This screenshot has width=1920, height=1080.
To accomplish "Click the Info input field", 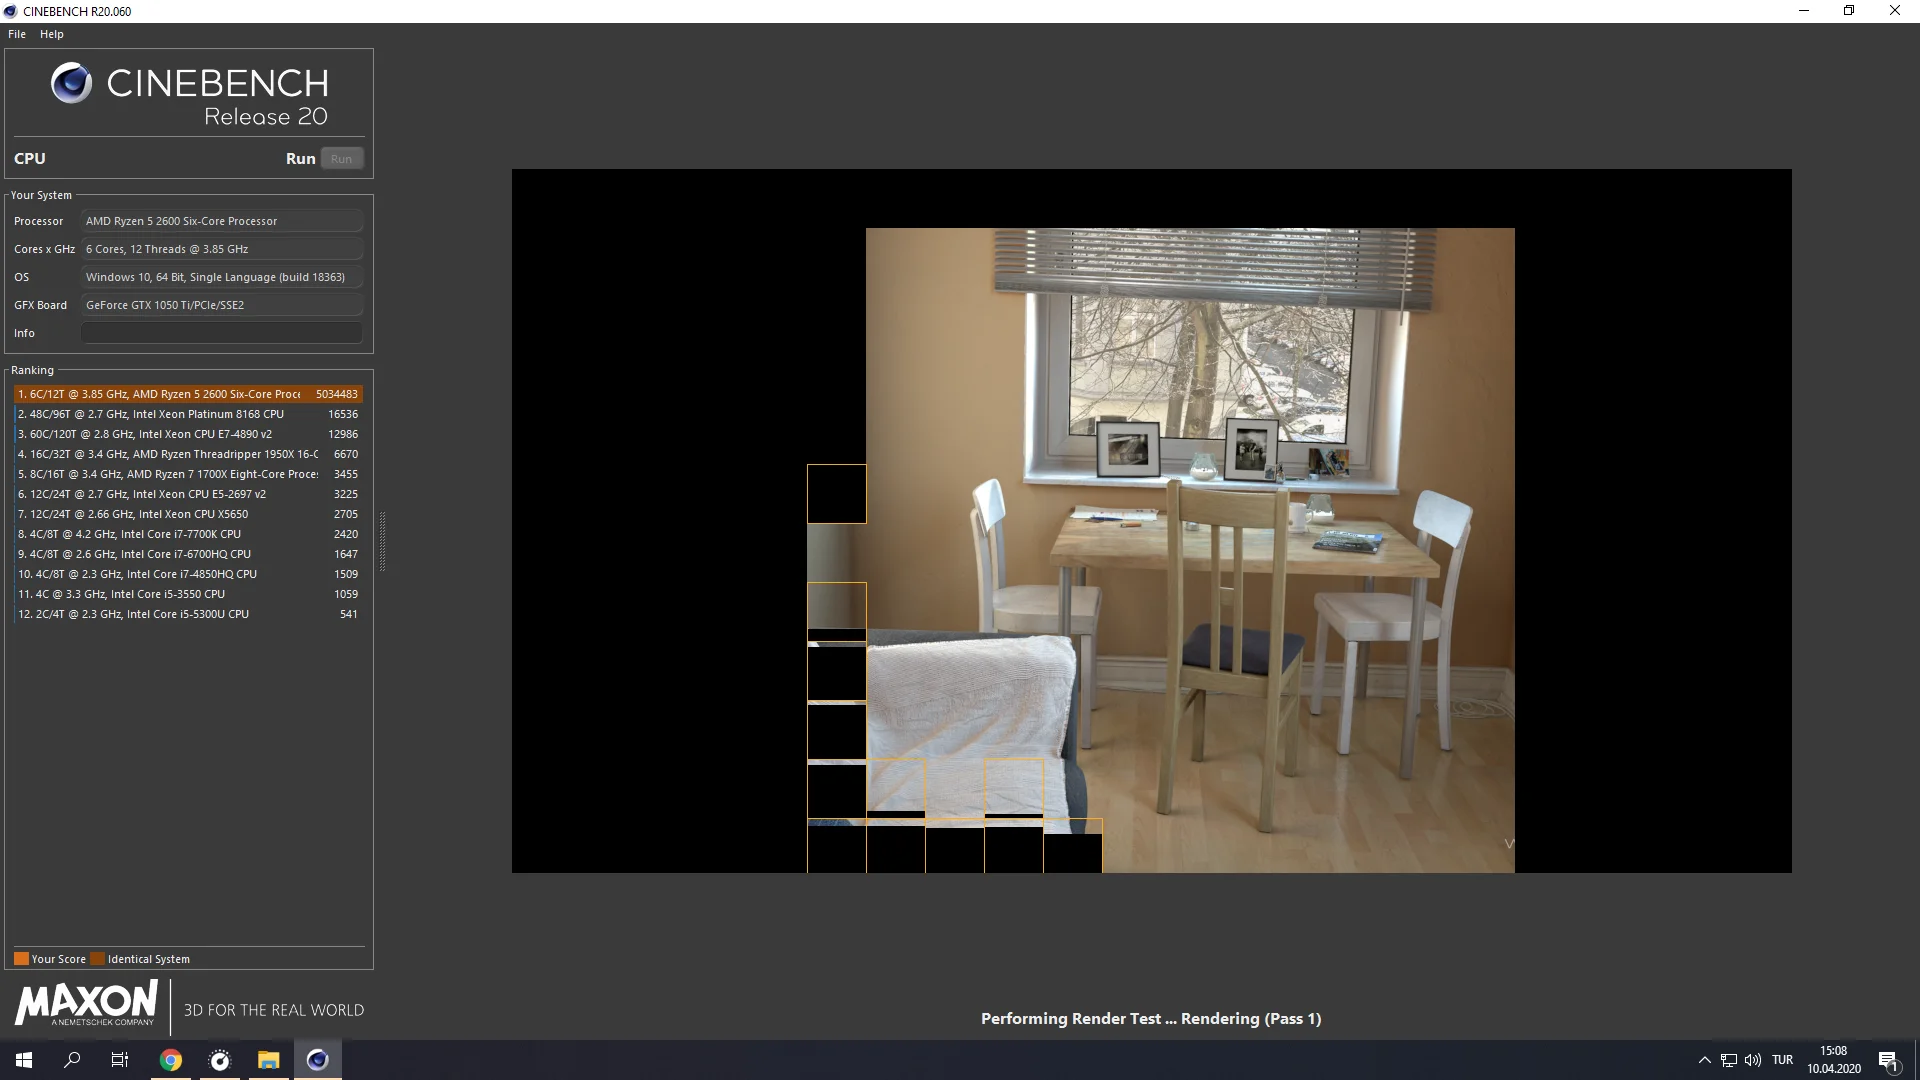I will (221, 333).
